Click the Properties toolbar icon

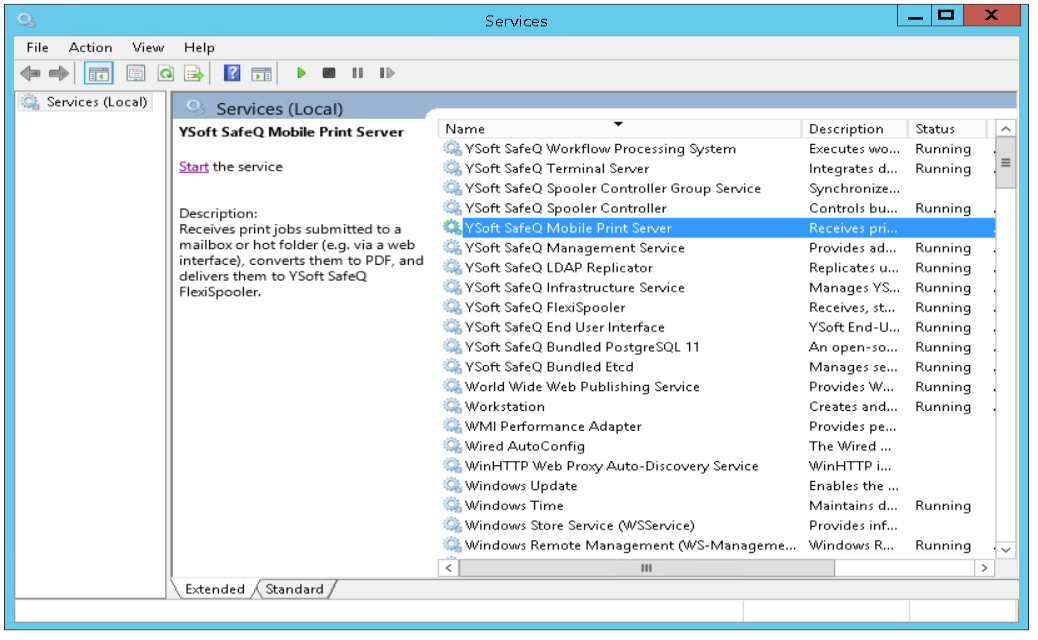136,73
